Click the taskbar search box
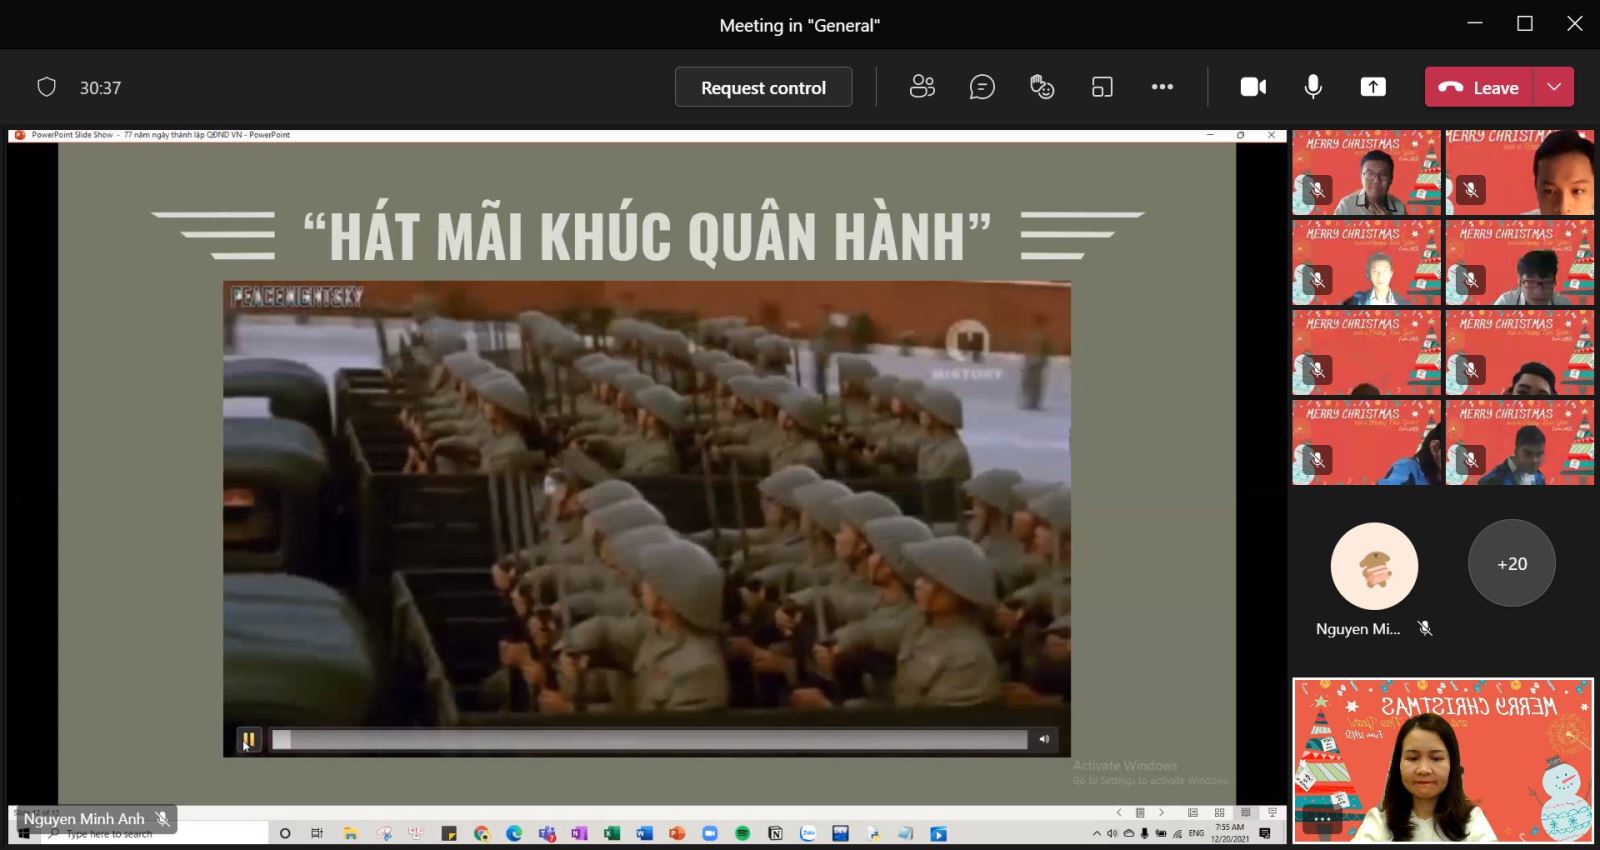 (155, 833)
